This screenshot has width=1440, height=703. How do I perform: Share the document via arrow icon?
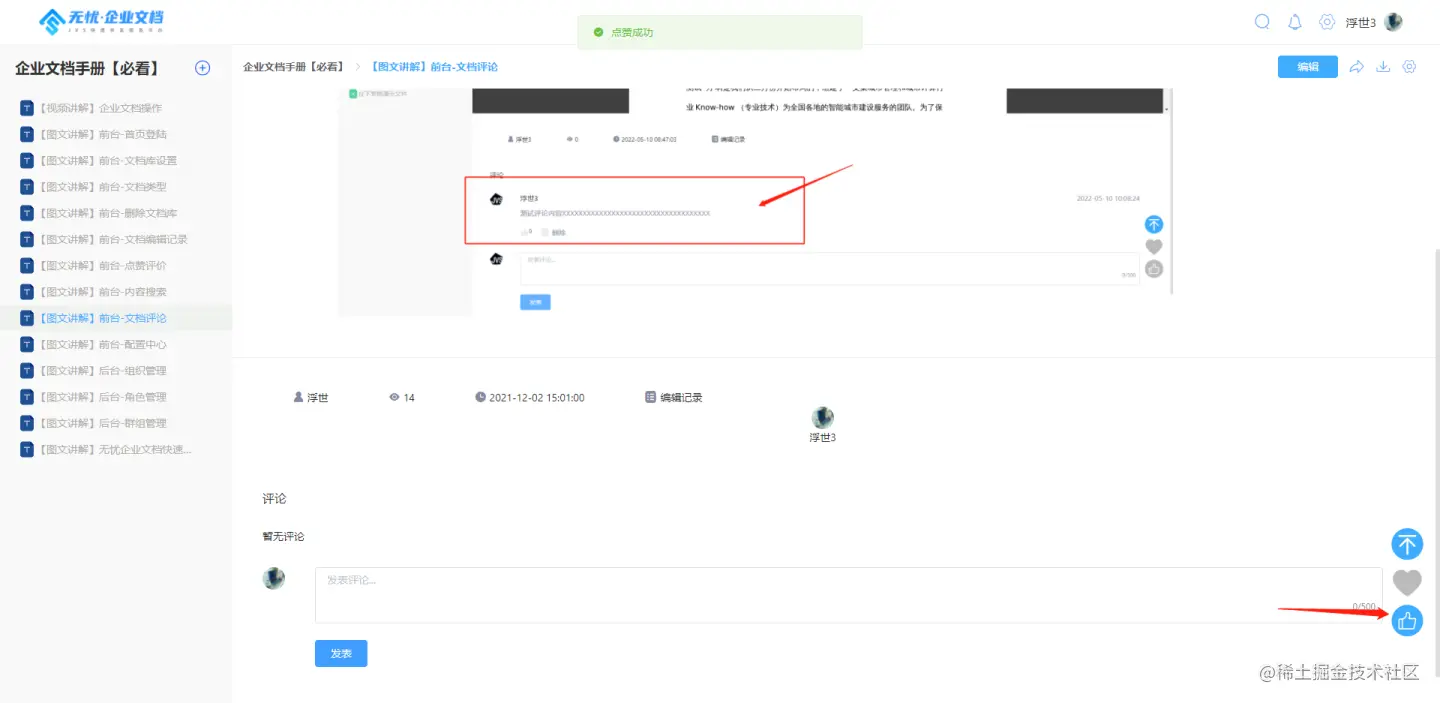tap(1357, 67)
